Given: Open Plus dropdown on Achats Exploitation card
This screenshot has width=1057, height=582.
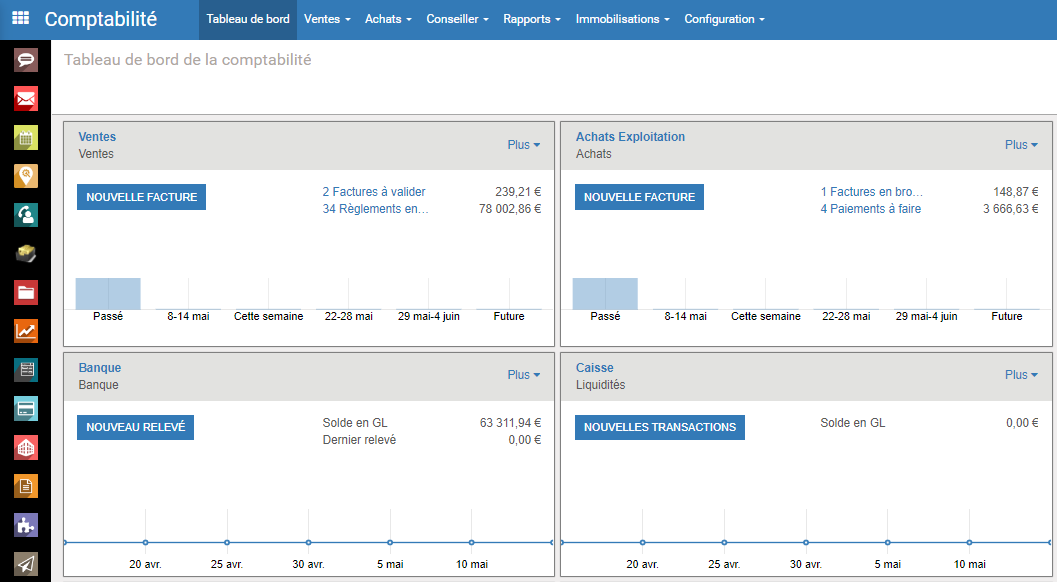Looking at the screenshot, I should [1021, 145].
